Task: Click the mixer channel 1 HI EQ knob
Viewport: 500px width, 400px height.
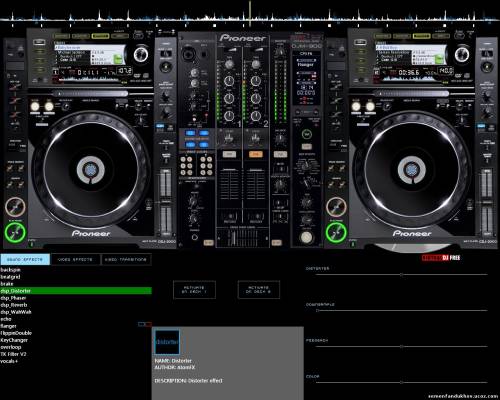Action: 229,81
